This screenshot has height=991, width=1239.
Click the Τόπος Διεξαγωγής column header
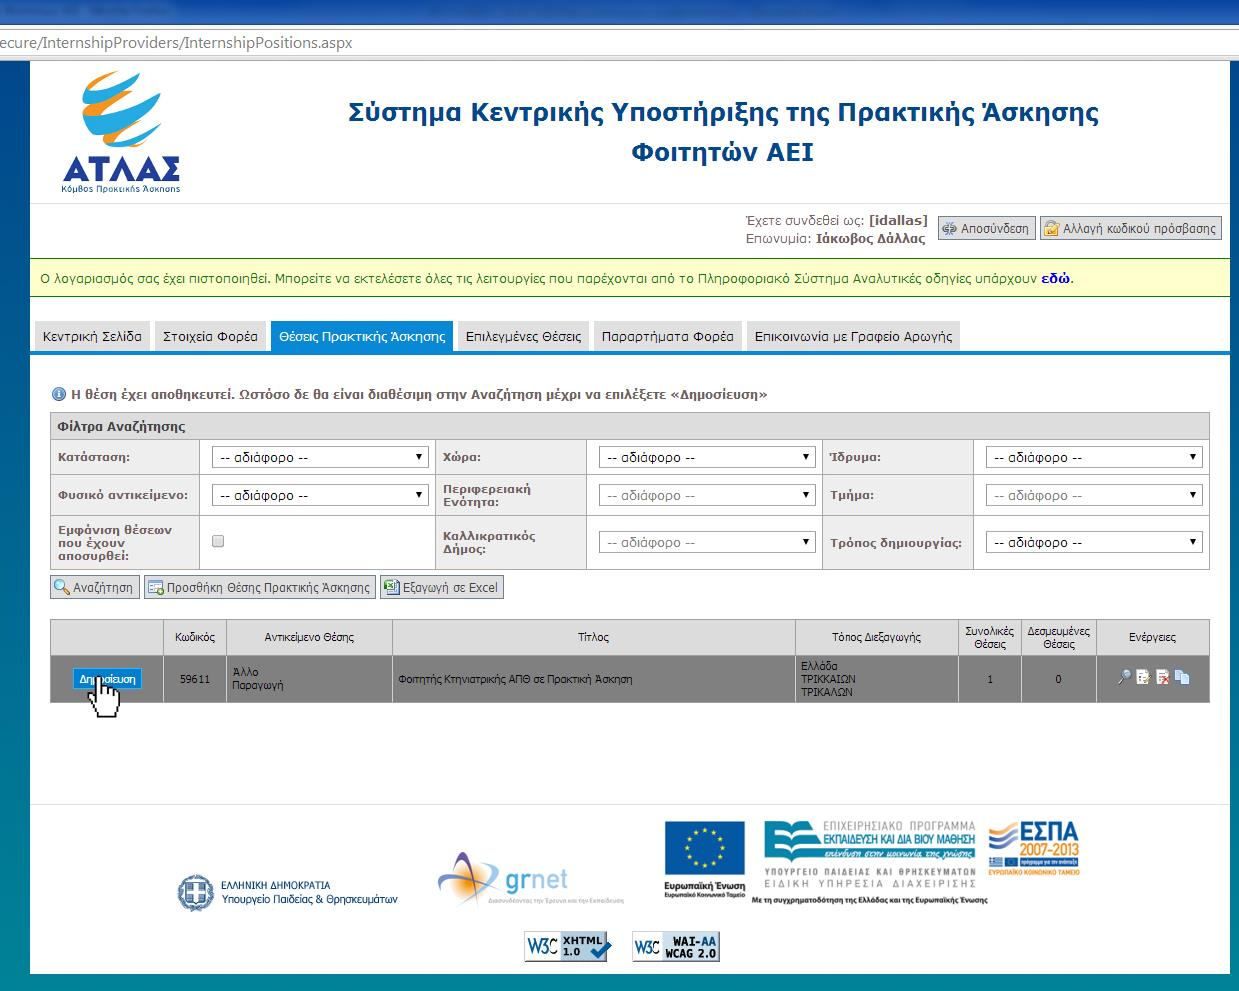click(876, 637)
